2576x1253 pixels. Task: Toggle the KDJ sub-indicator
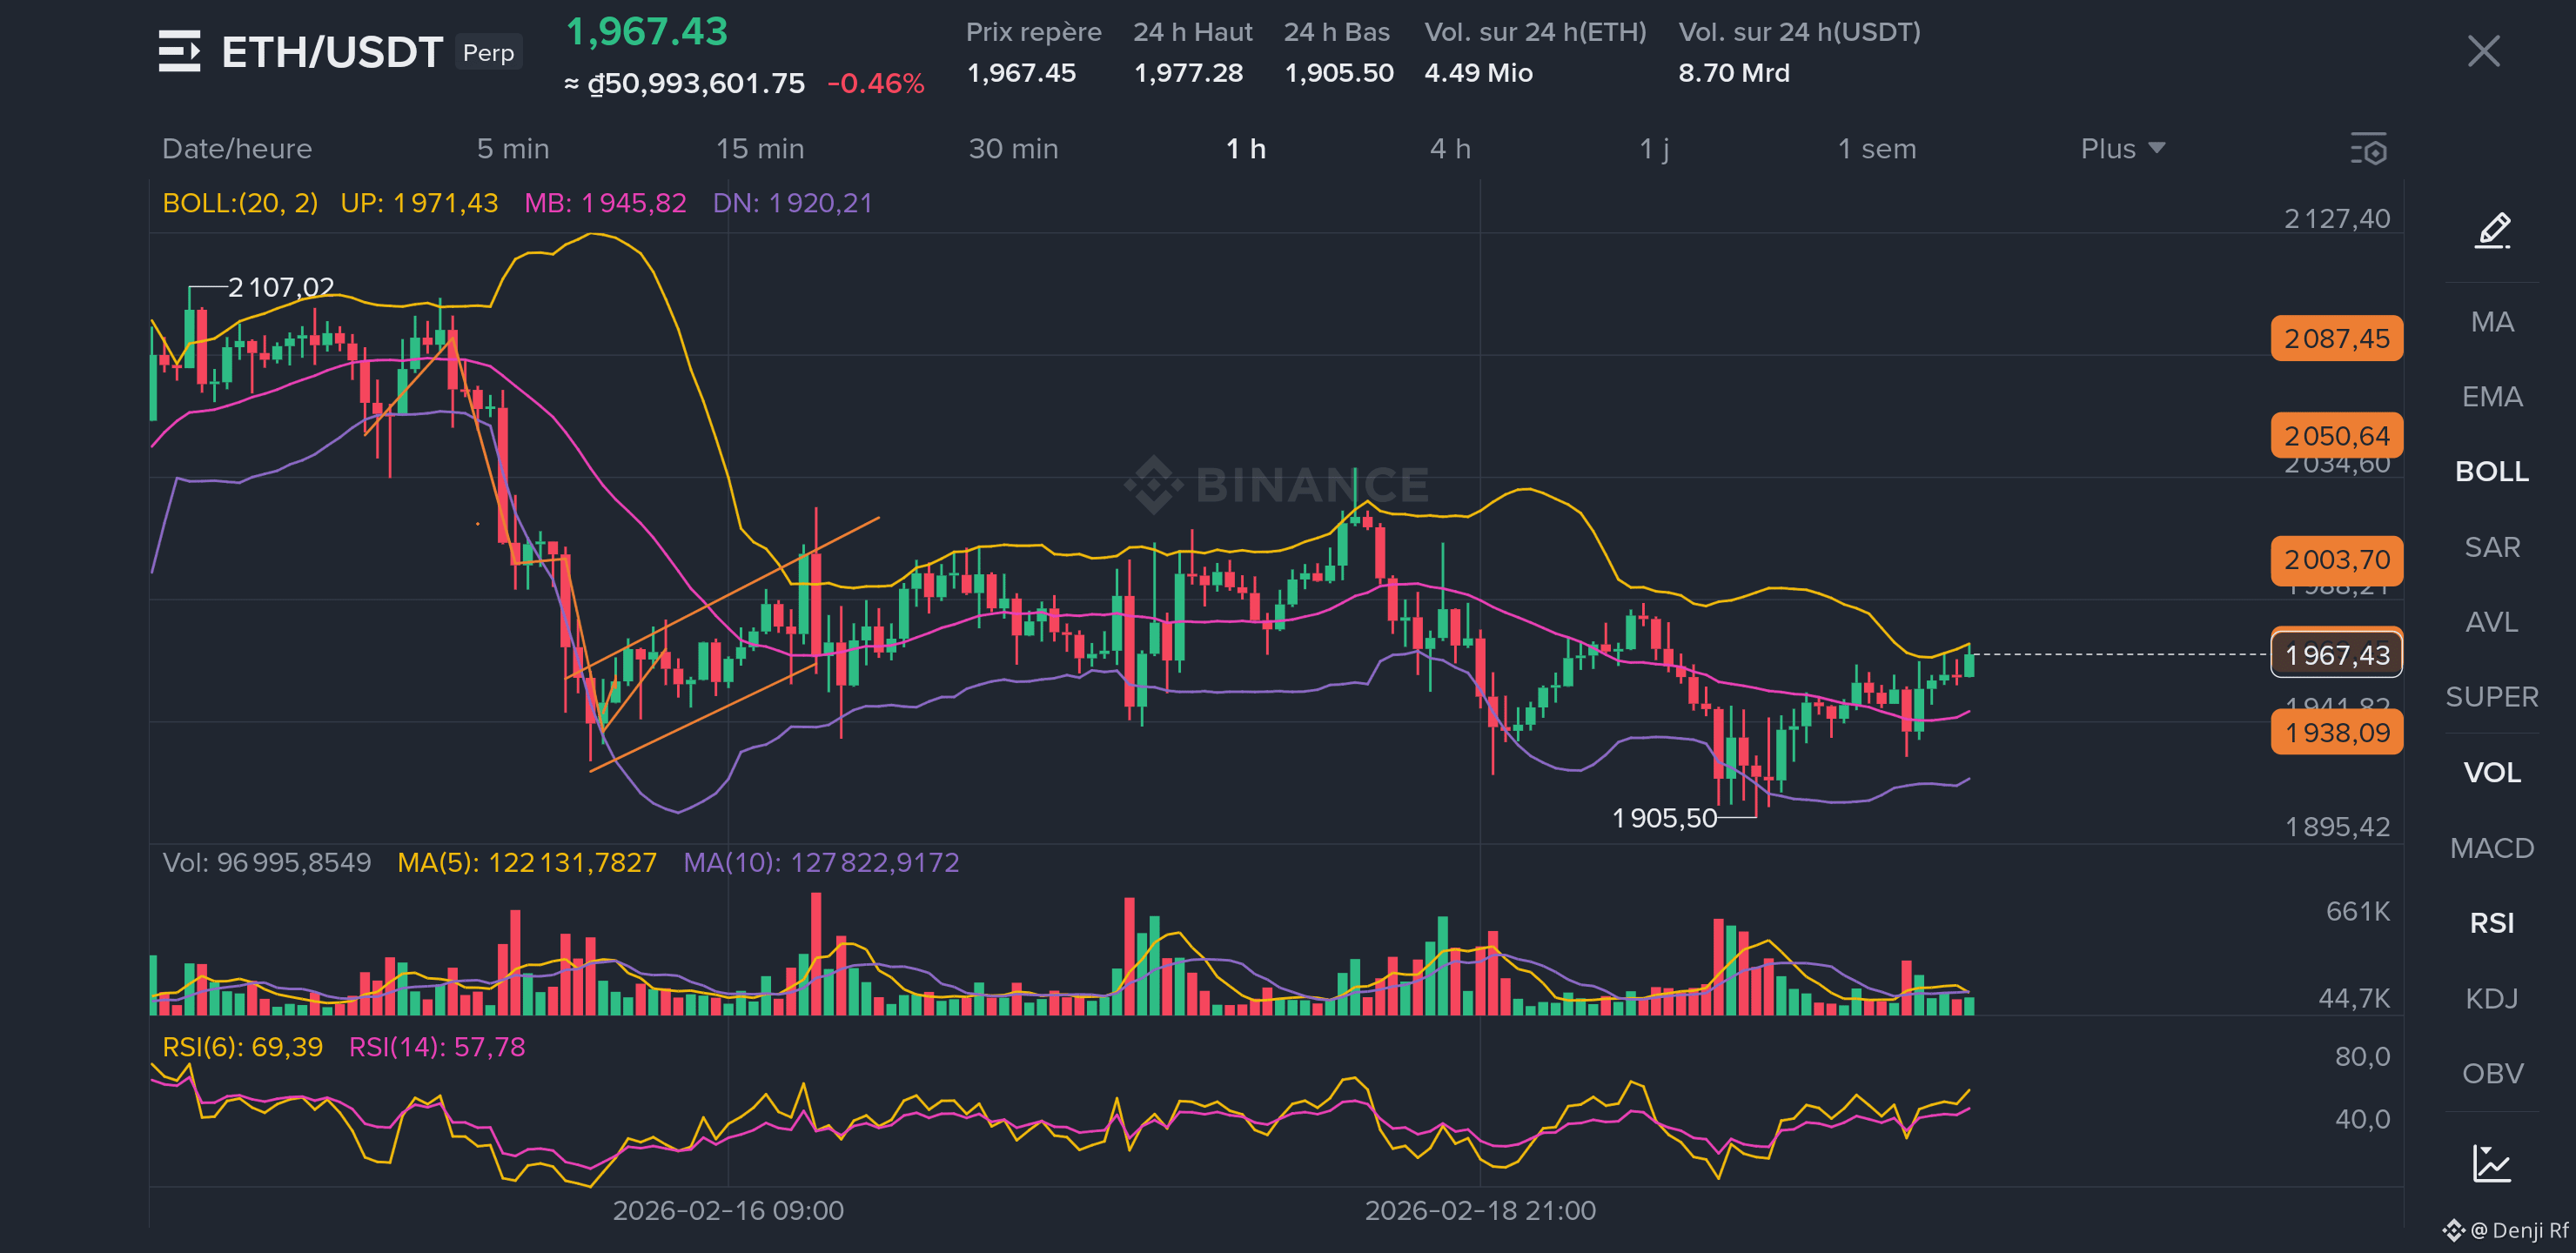(x=2492, y=999)
